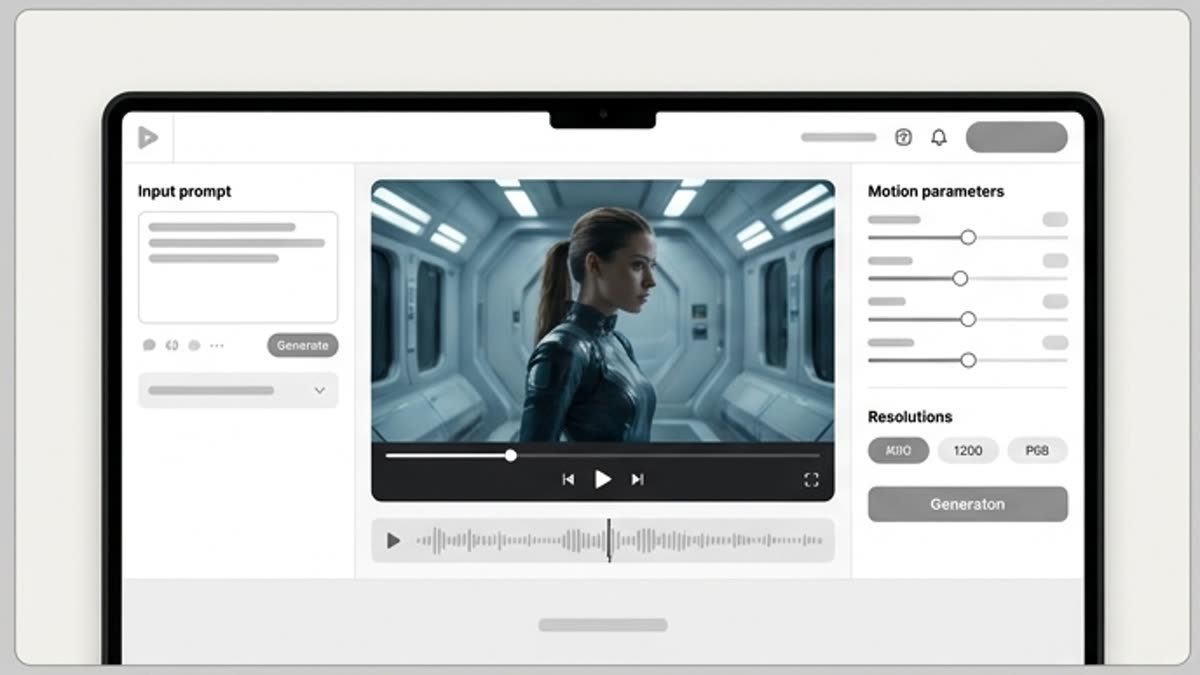Image resolution: width=1200 pixels, height=675 pixels.
Task: Open notifications bell icon
Action: click(x=938, y=138)
